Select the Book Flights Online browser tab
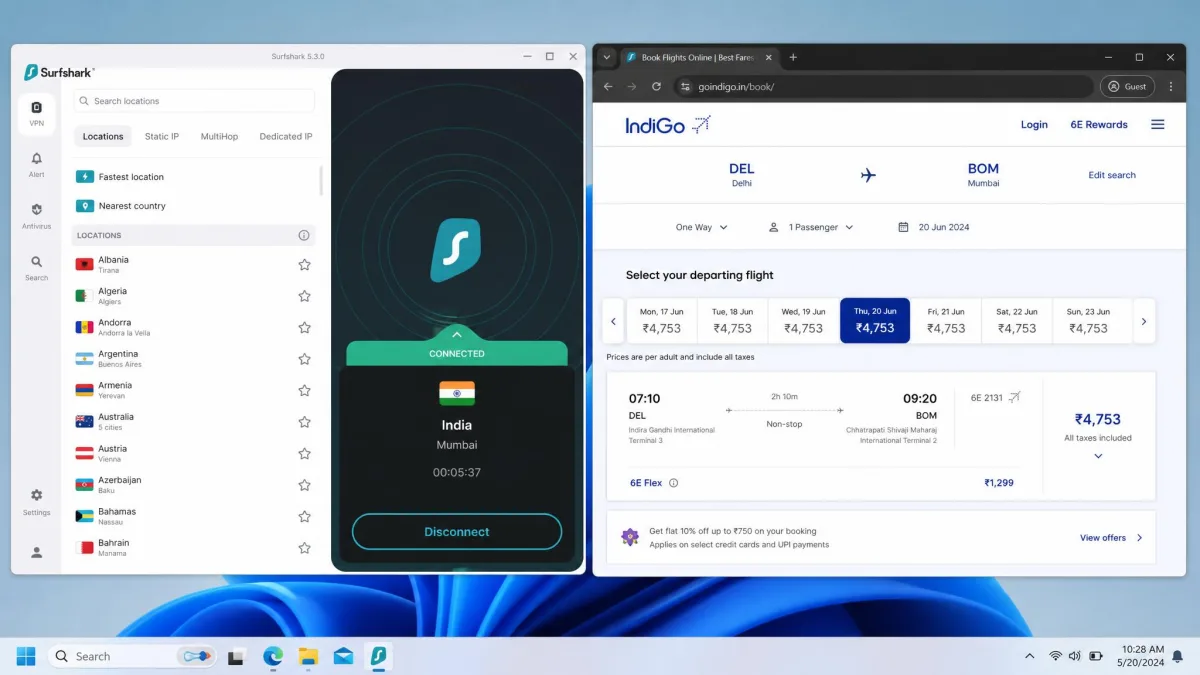The image size is (1200, 675). pyautogui.click(x=699, y=58)
